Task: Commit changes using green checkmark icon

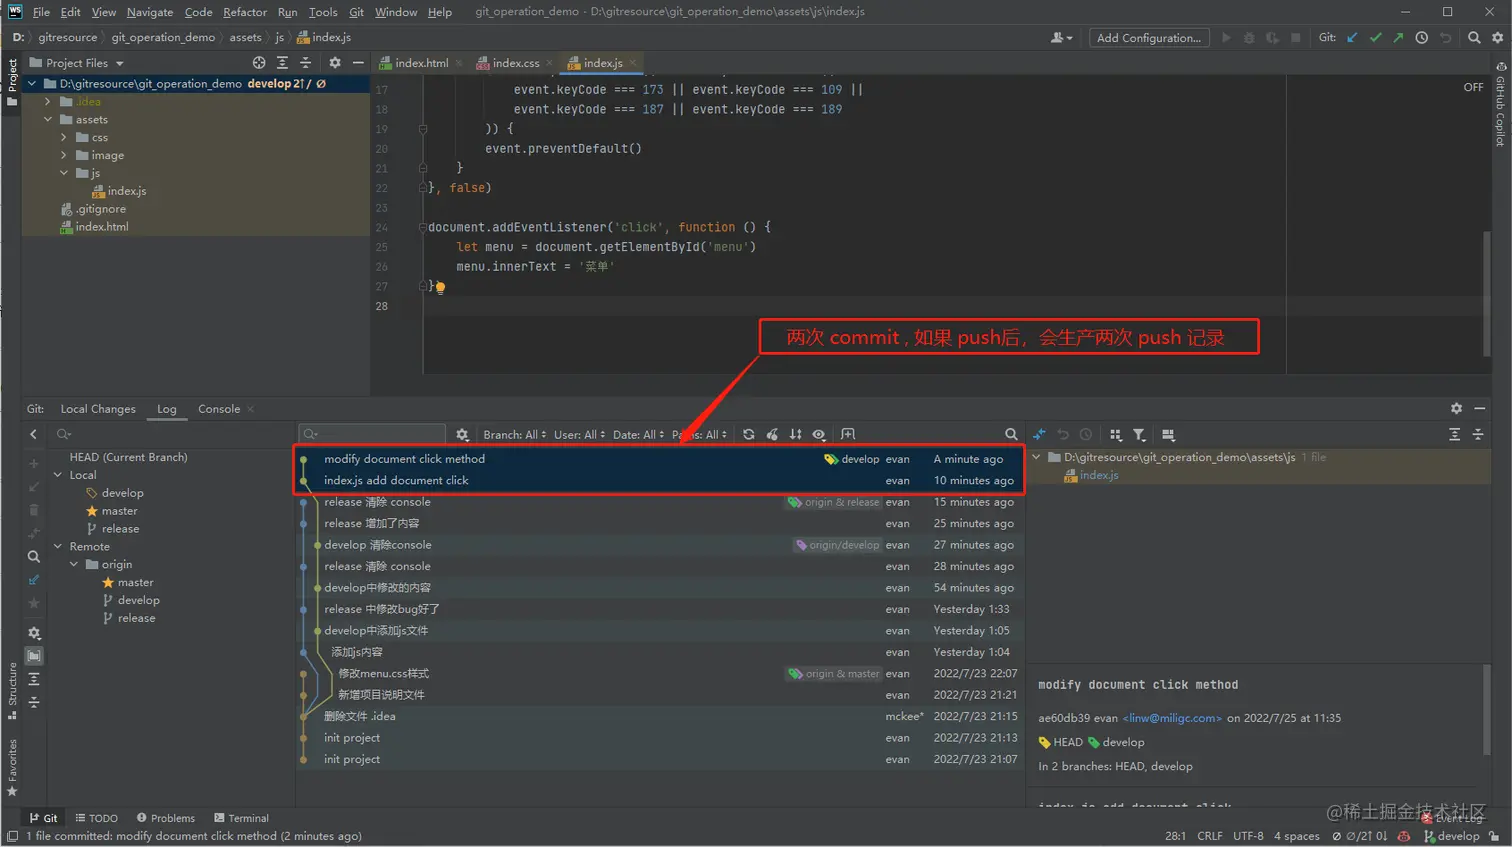Action: (1376, 37)
